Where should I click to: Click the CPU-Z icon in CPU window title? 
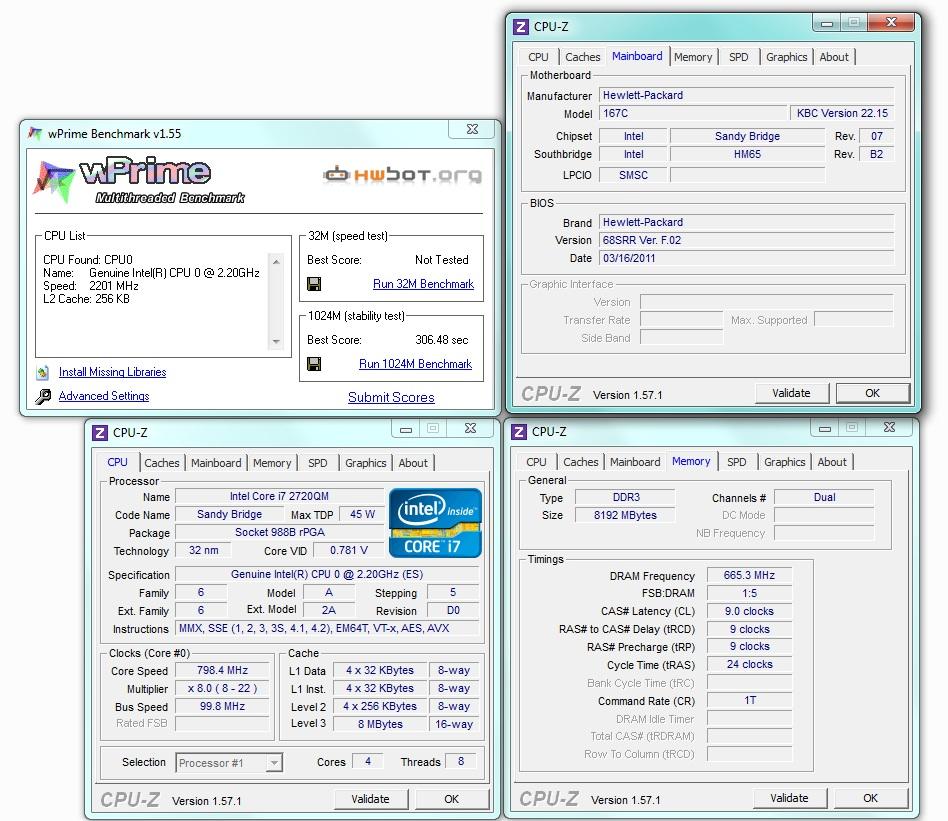[x=100, y=432]
